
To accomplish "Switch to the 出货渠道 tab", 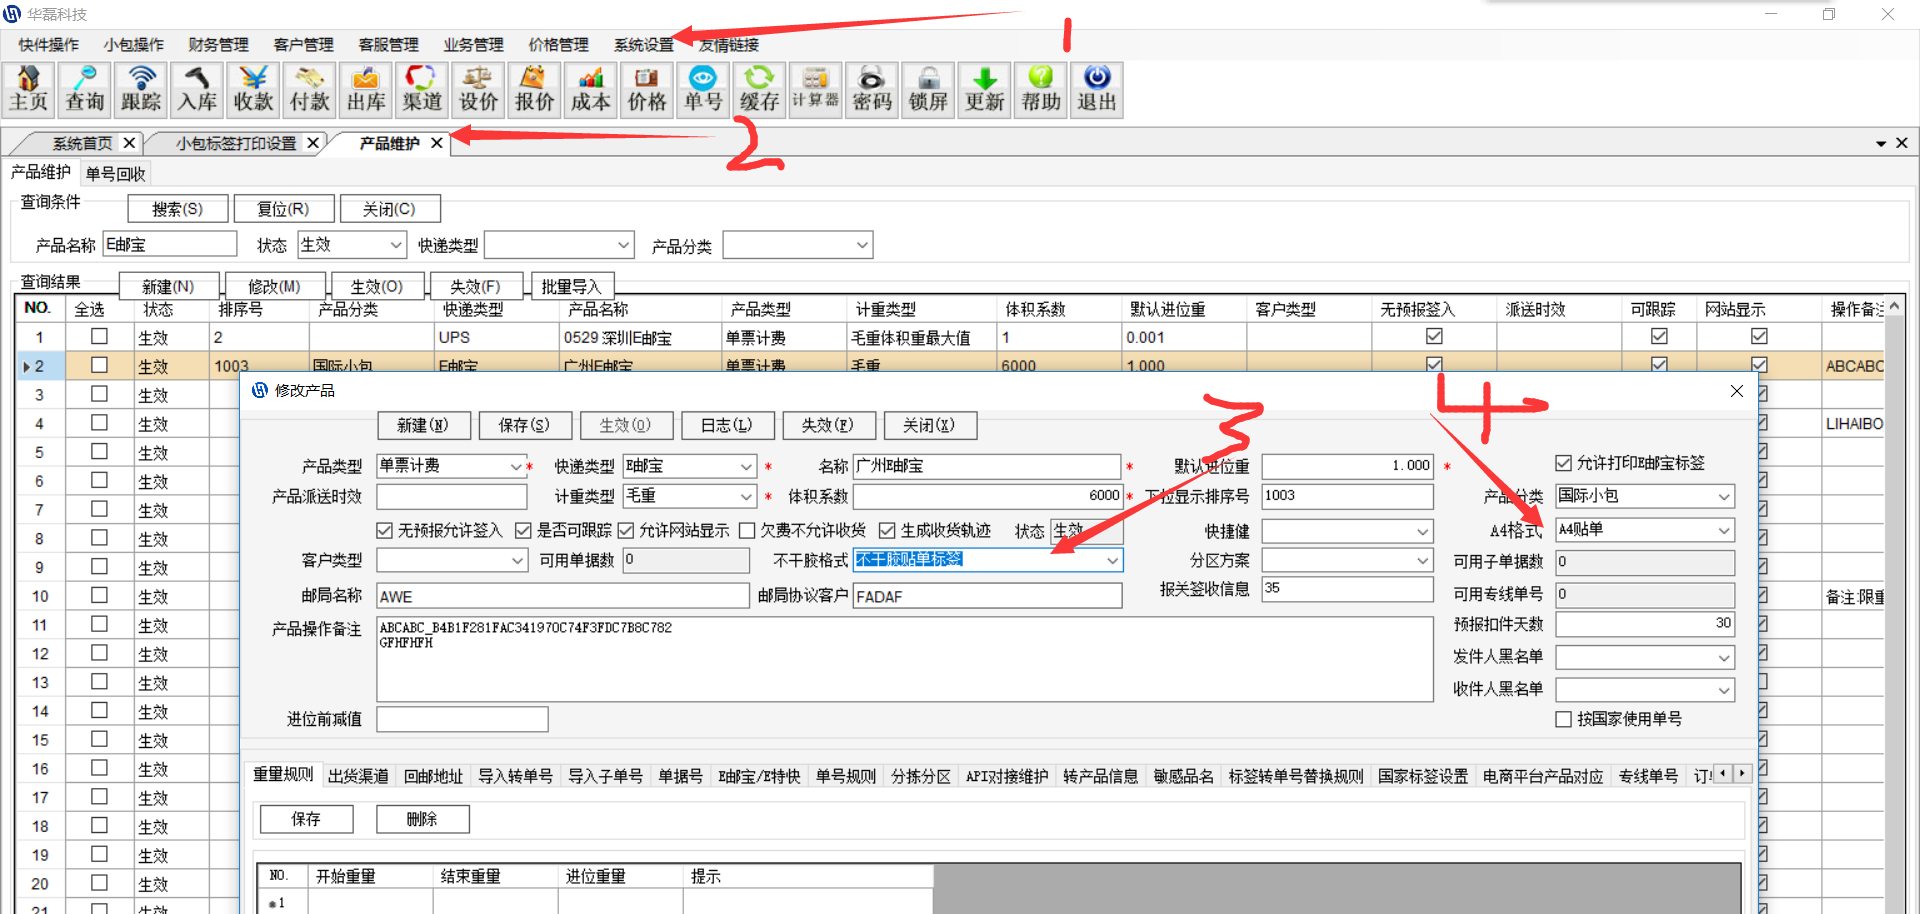I will click(358, 776).
